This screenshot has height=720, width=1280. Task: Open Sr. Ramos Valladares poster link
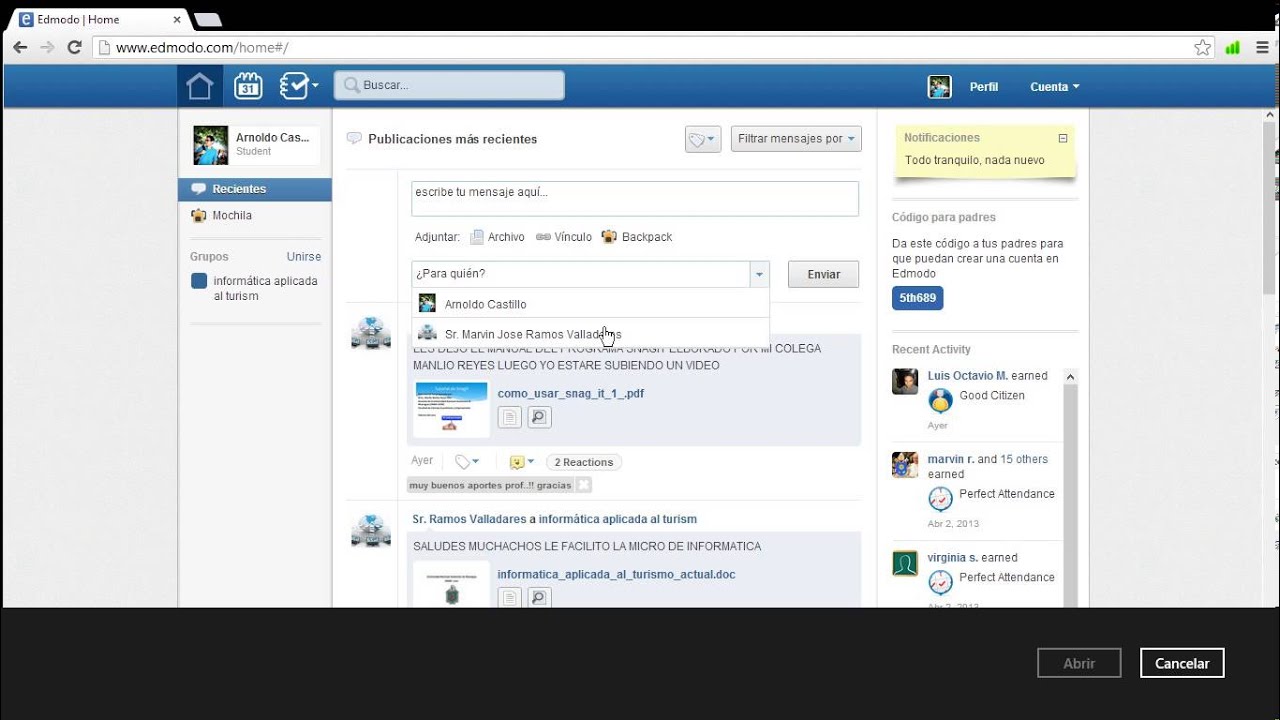(469, 519)
